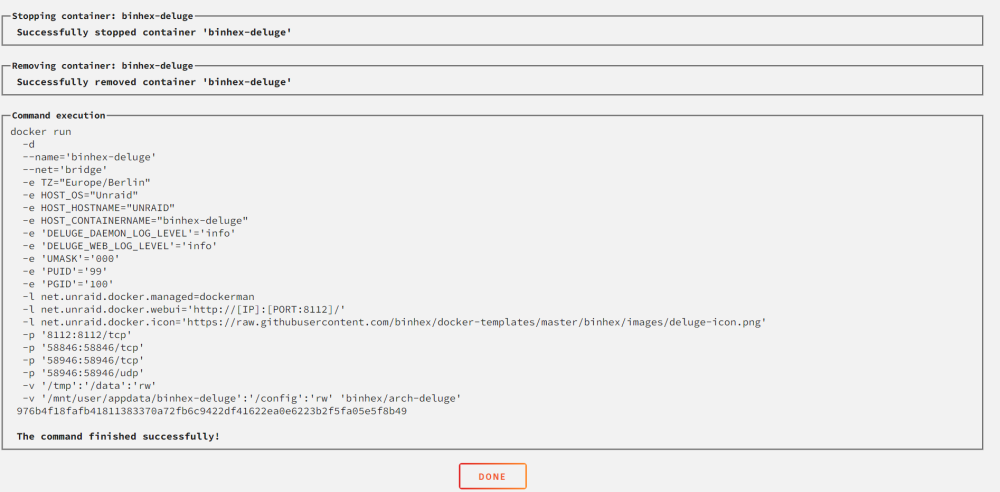Click the 'Stopping container: binhex-deluge' heading

[x=103, y=15]
